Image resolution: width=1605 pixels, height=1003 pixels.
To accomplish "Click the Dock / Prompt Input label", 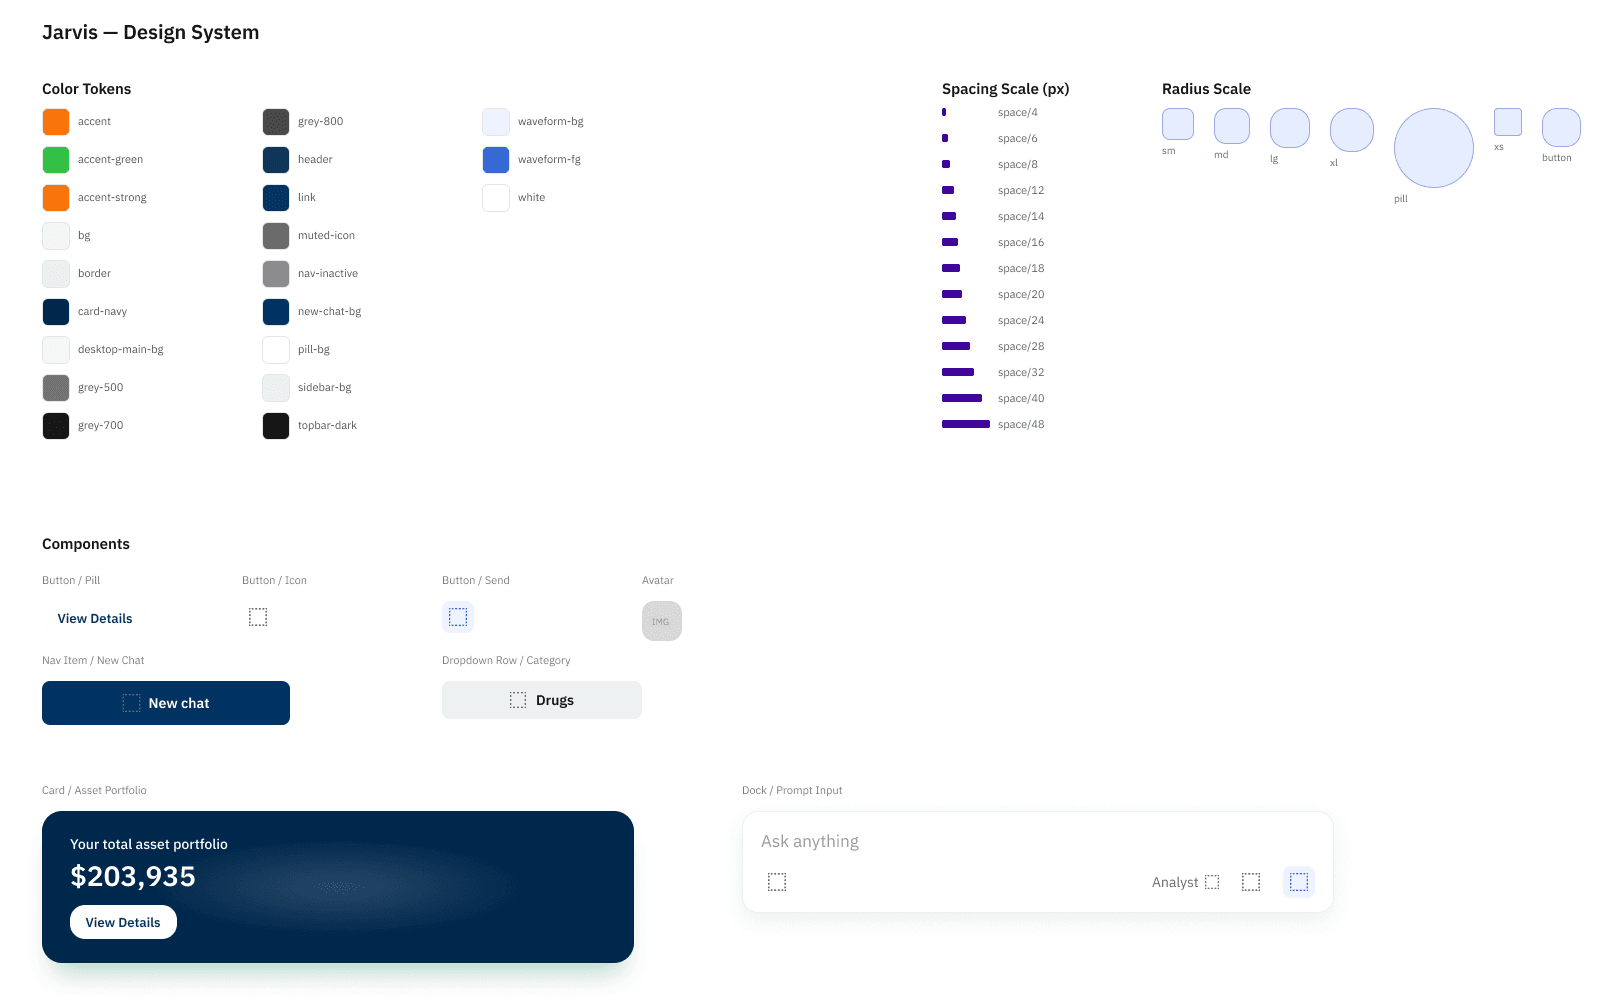I will tap(792, 790).
